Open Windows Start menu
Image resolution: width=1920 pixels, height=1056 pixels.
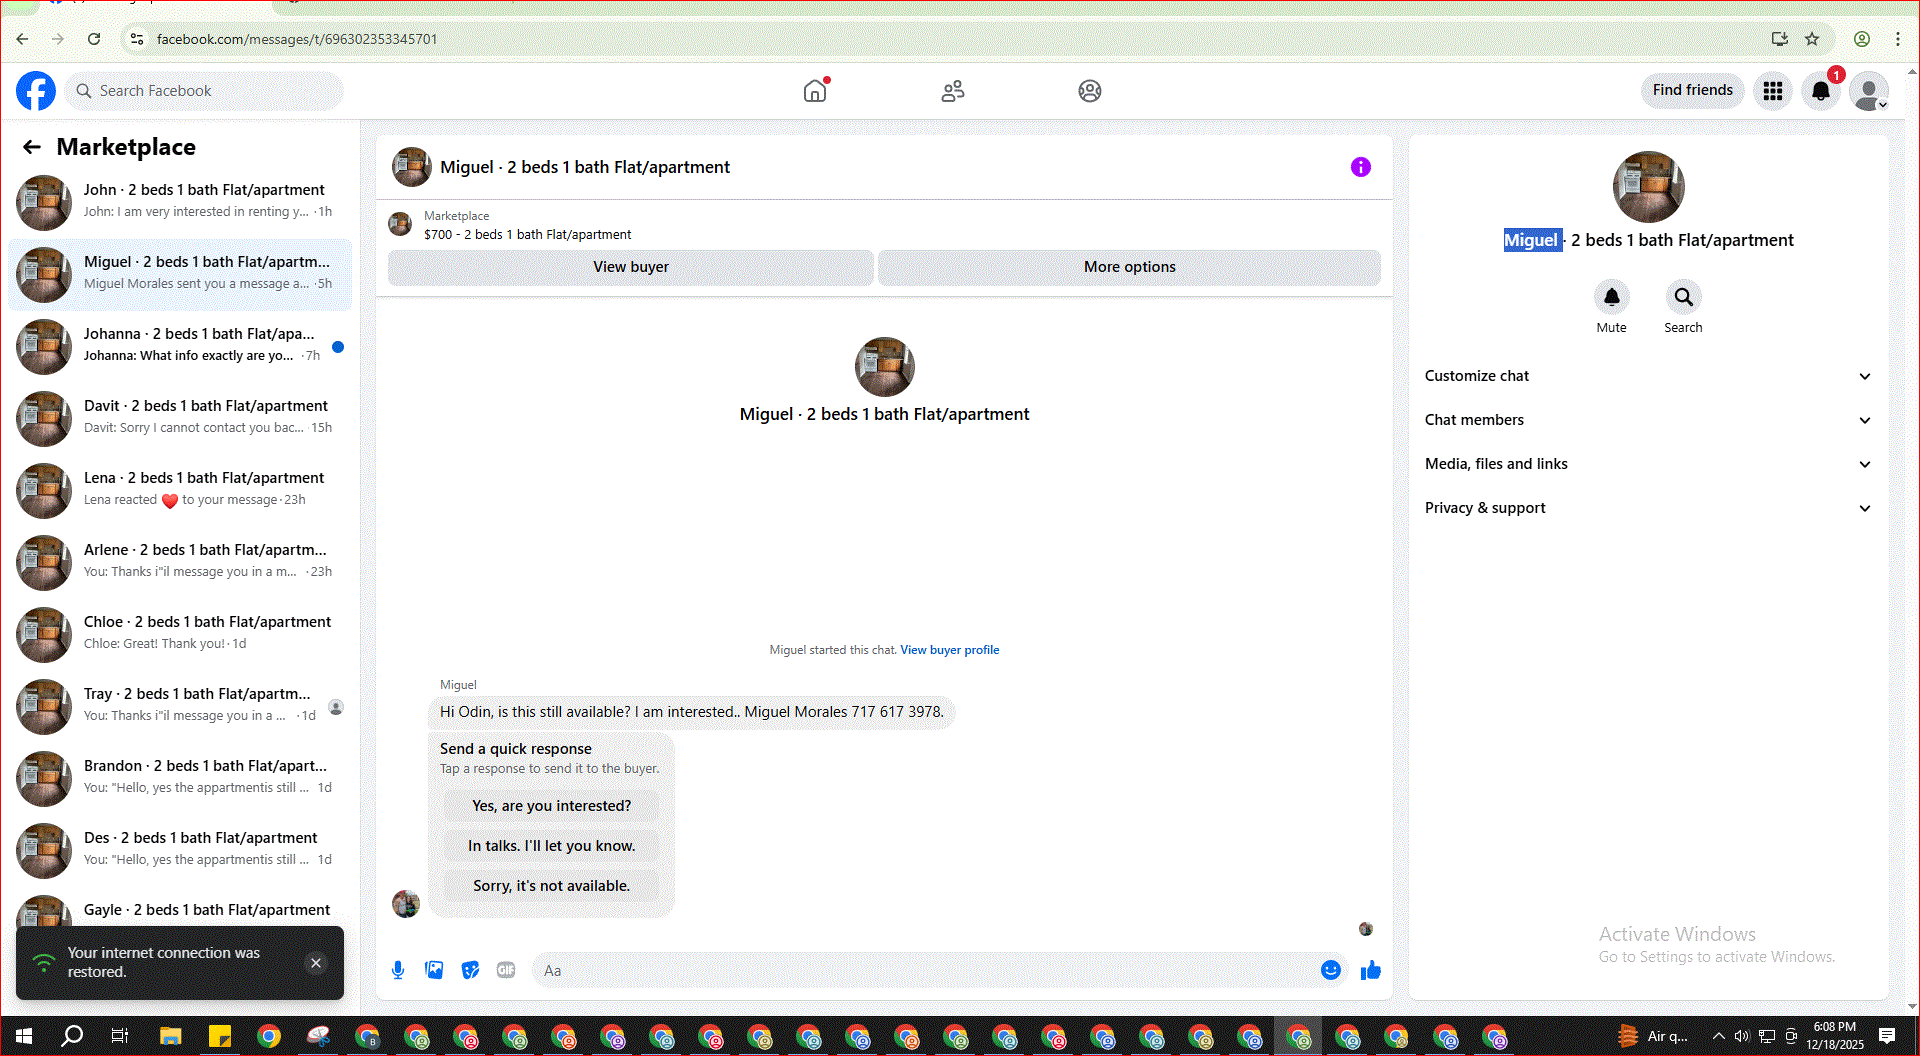tap(24, 1036)
